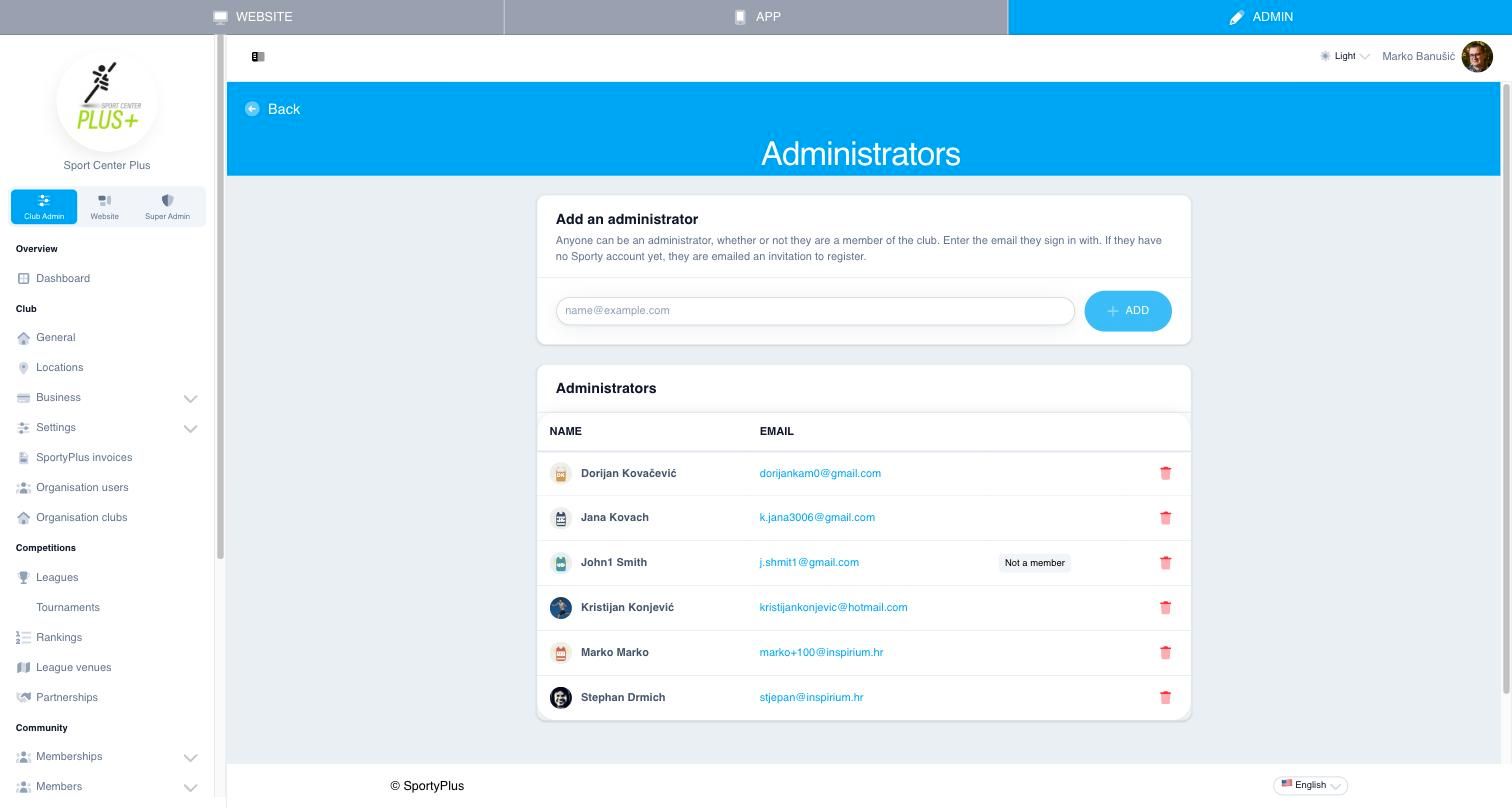Switch to the APP top tab
1512x808 pixels.
point(756,17)
